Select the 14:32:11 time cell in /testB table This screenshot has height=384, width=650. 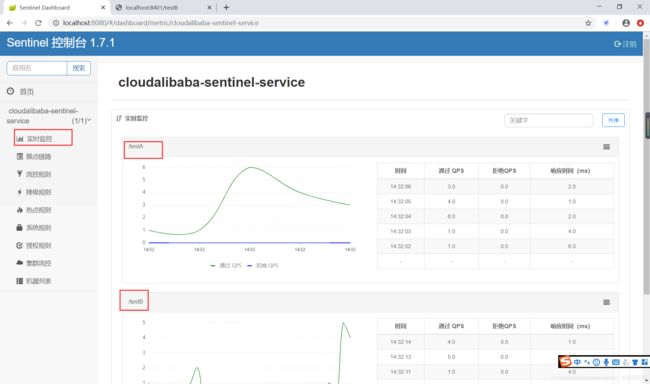[x=400, y=372]
